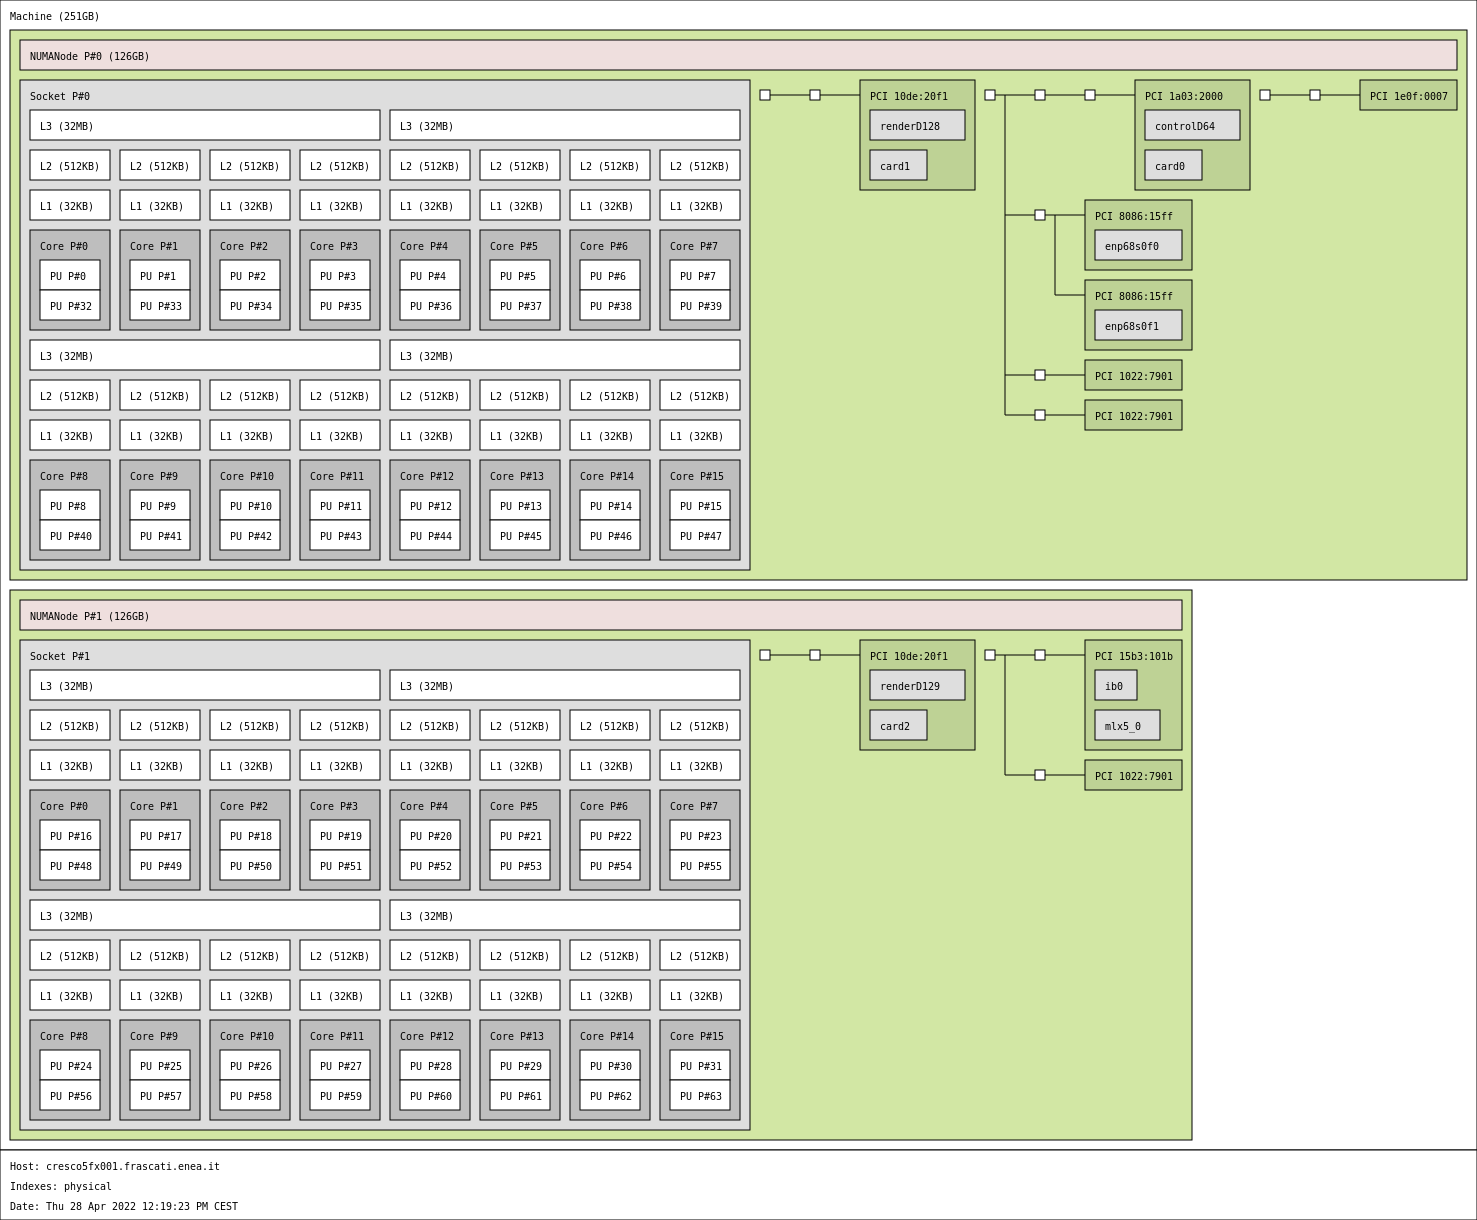Select processing unit PU P#12
Screen dimensions: 1477x1220
[430, 505]
